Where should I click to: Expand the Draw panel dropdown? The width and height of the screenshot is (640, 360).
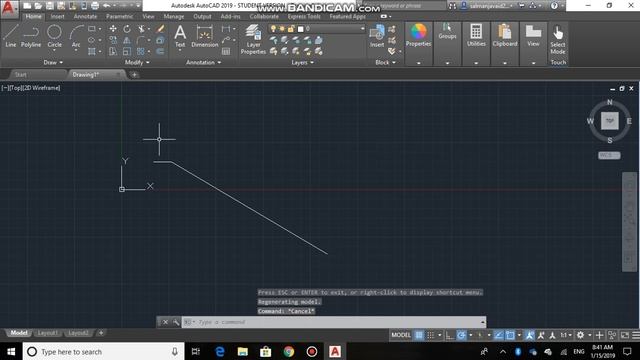pyautogui.click(x=53, y=62)
